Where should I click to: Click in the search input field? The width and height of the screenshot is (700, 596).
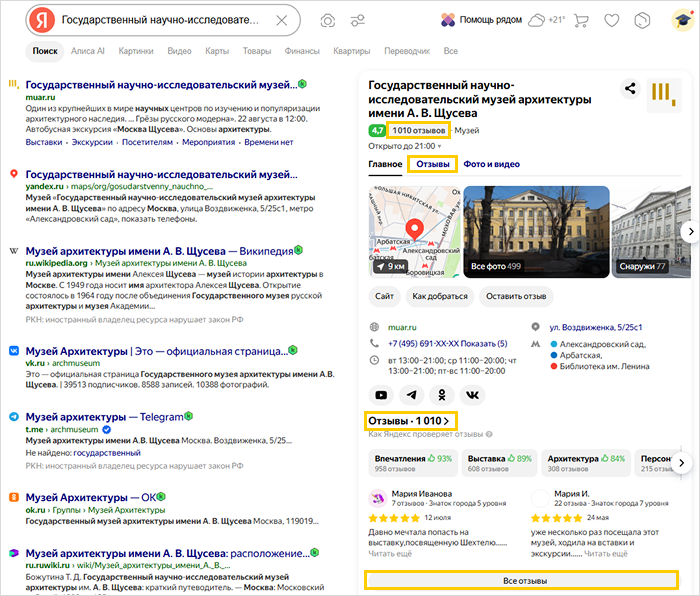[163, 21]
